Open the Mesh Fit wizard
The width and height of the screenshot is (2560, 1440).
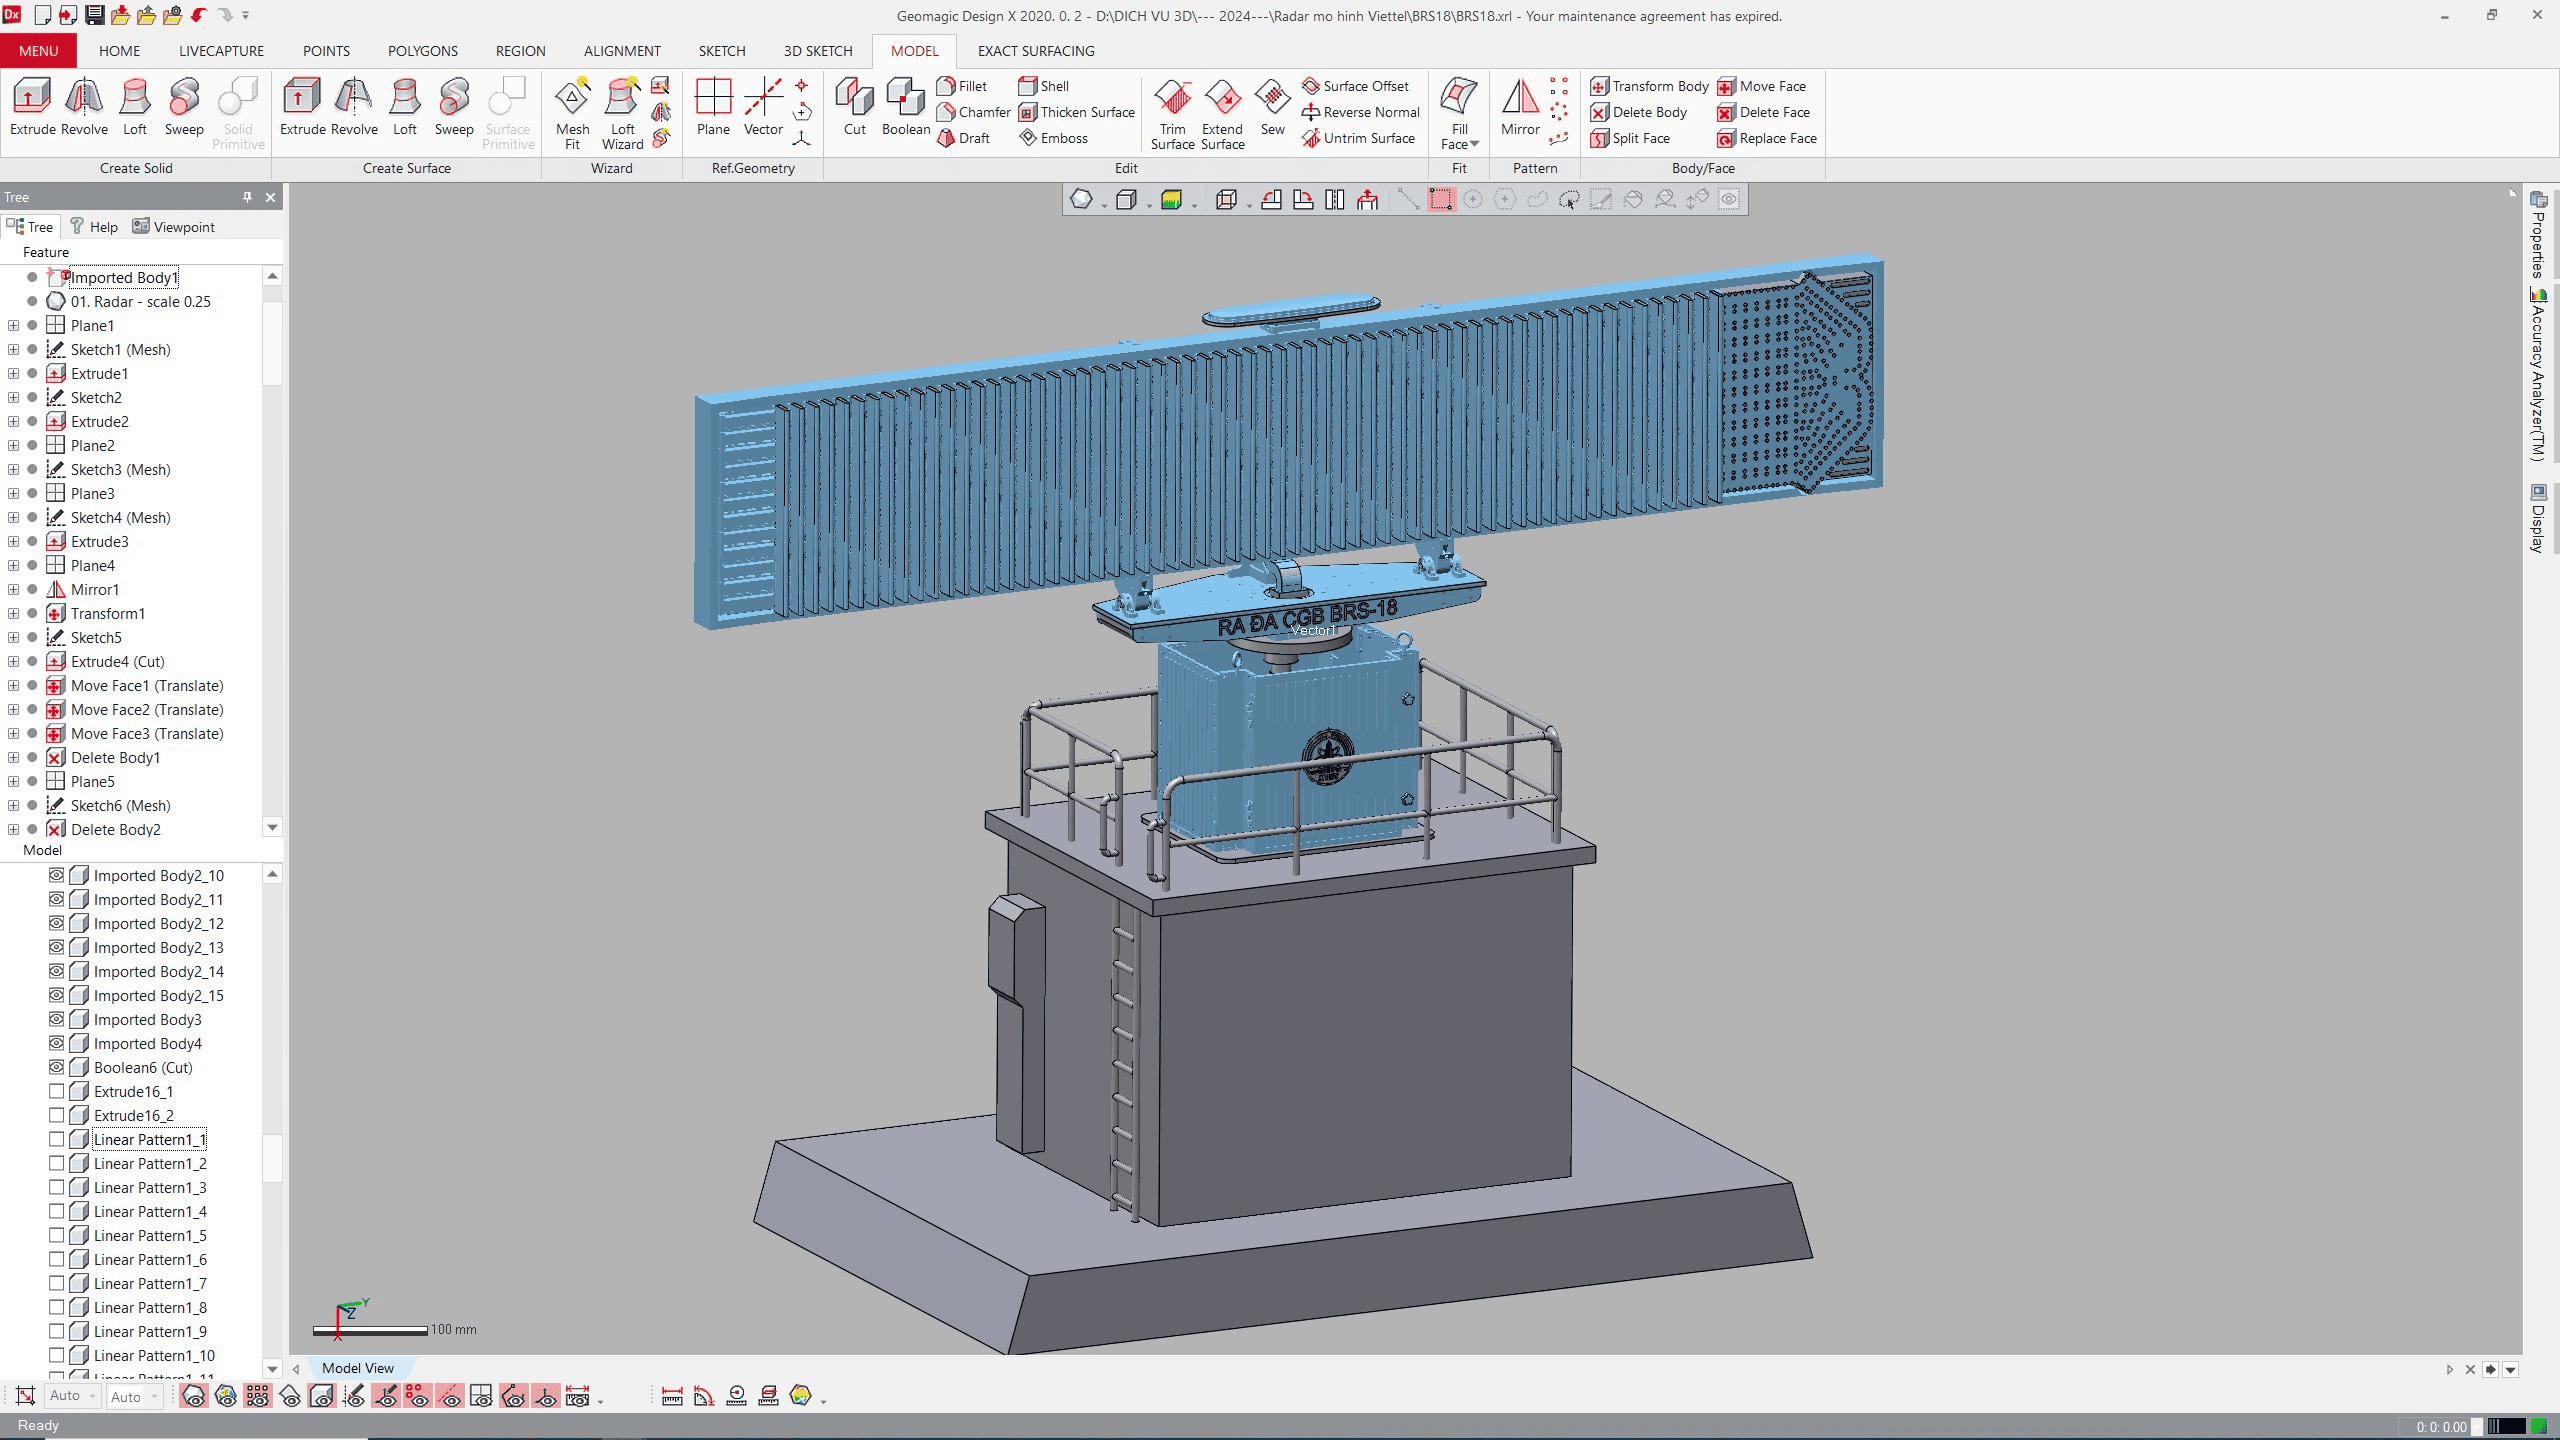pyautogui.click(x=572, y=110)
